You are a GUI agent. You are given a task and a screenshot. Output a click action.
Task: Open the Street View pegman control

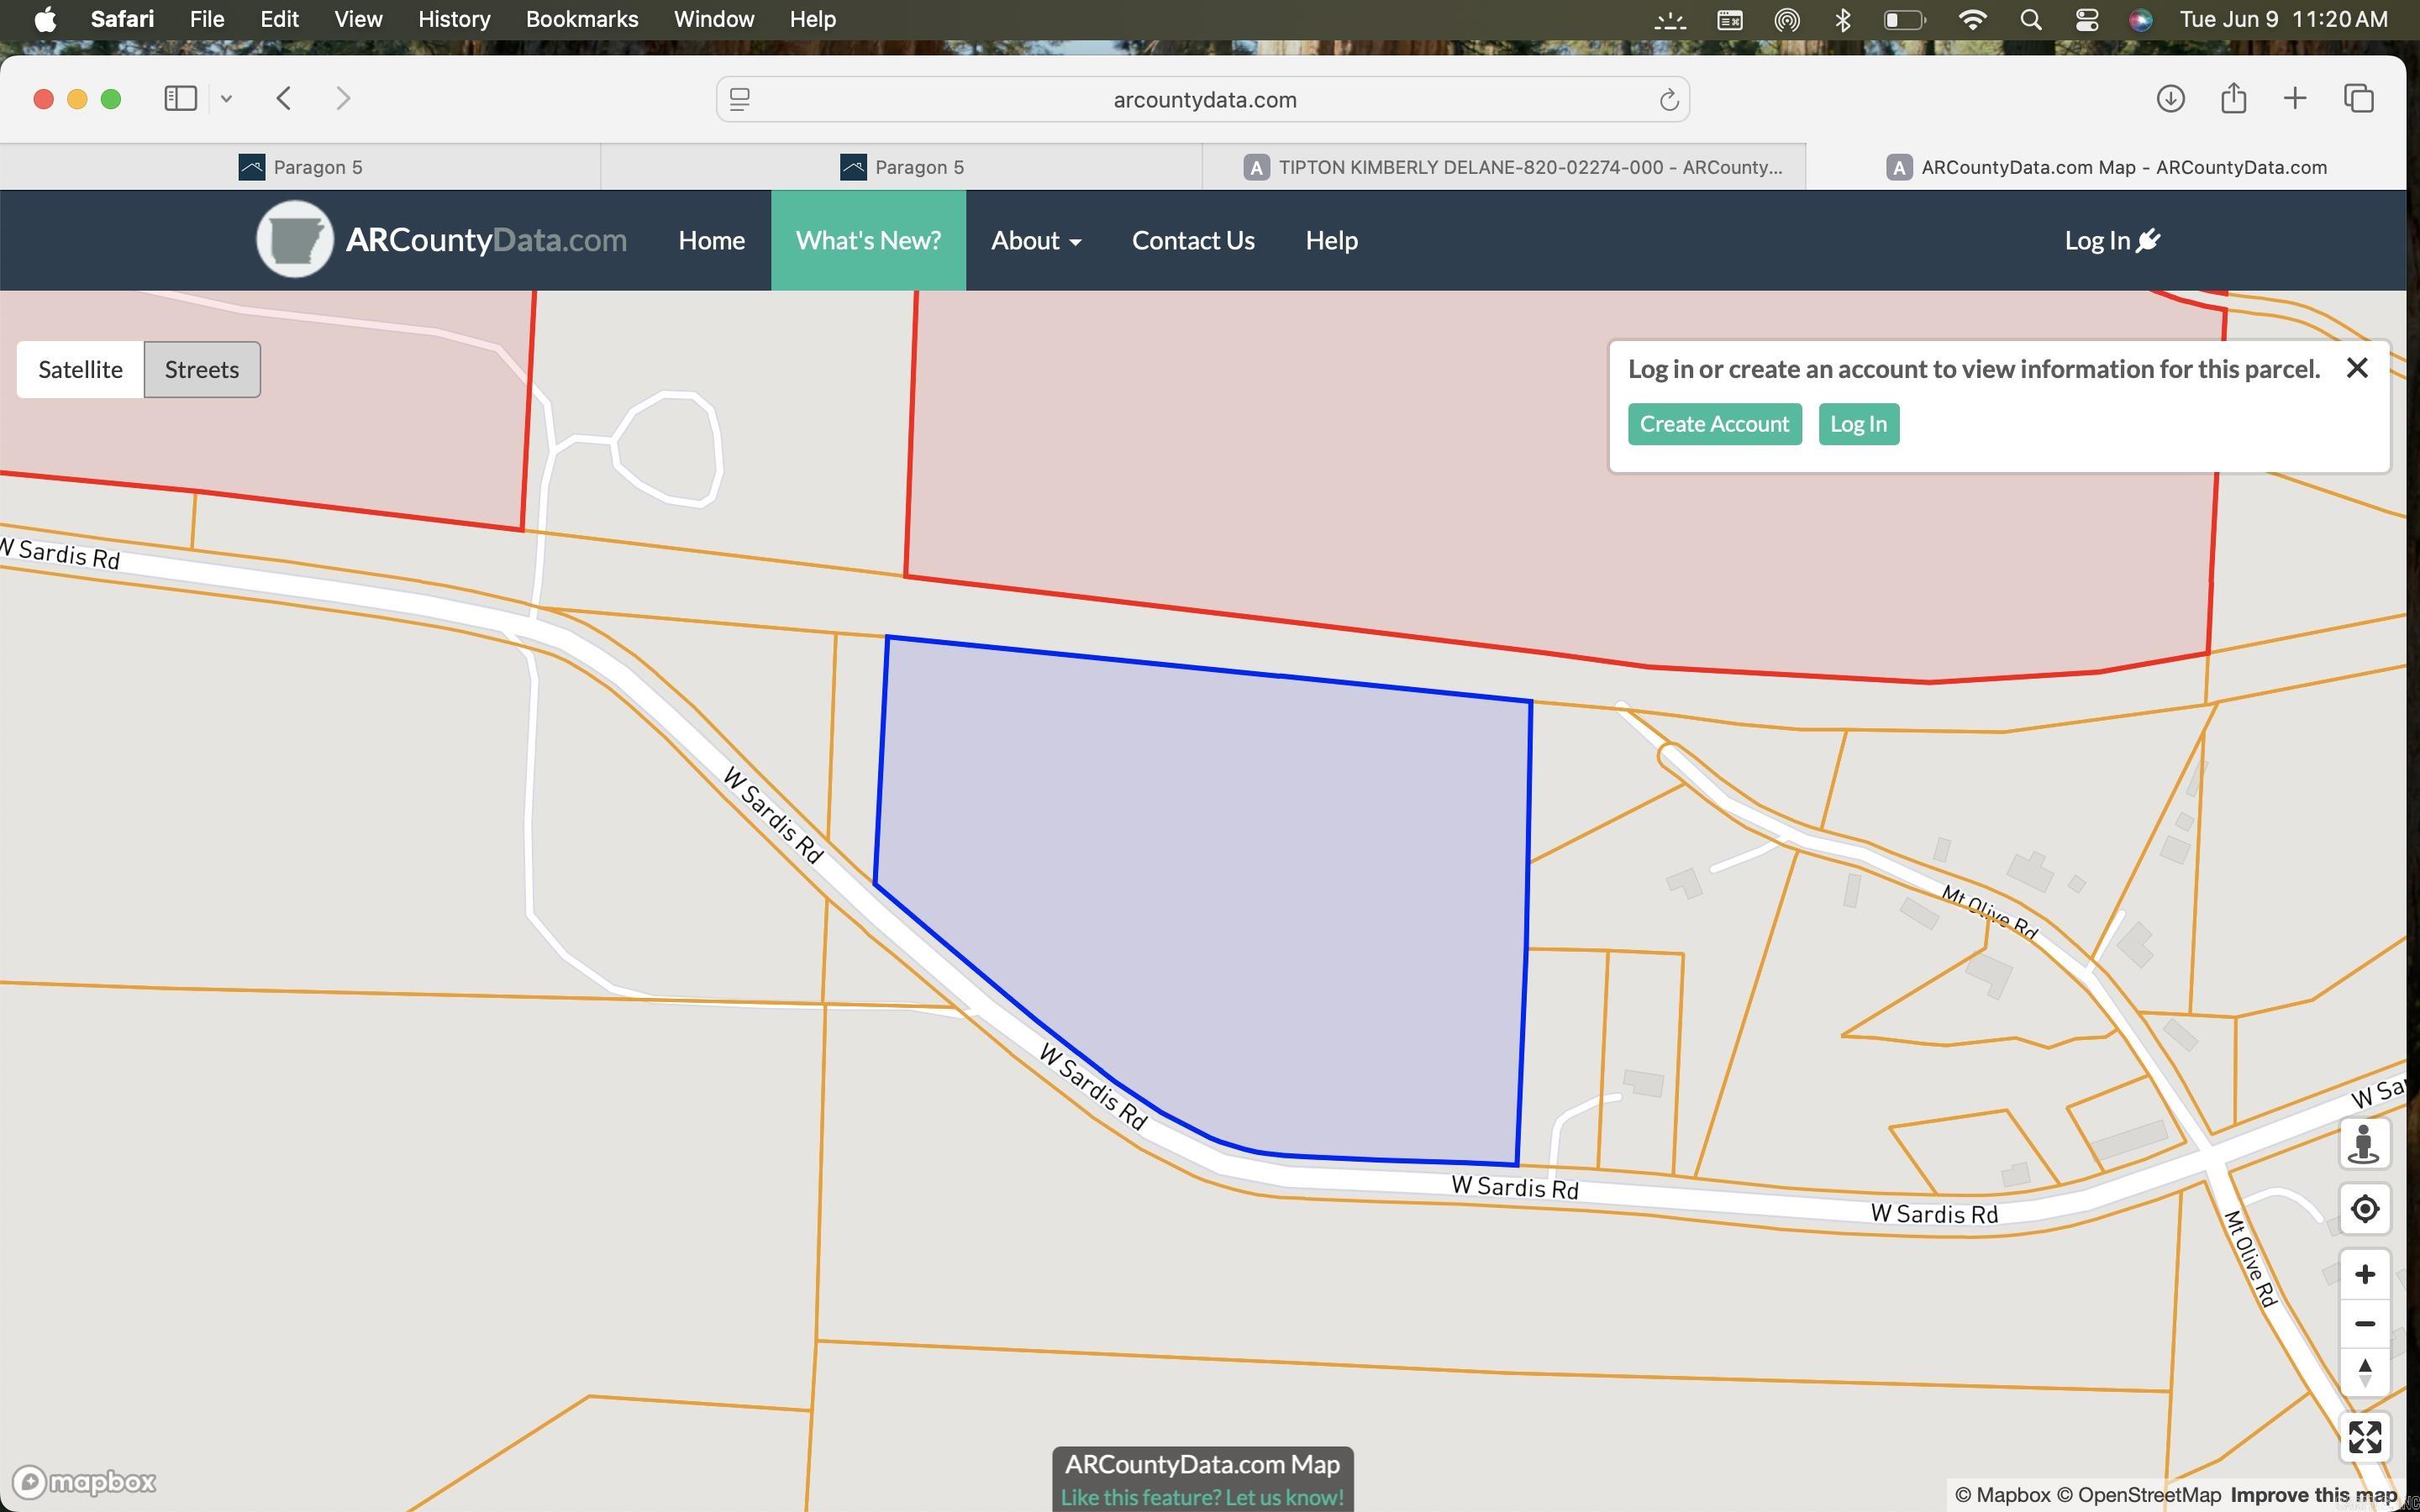(2364, 1143)
